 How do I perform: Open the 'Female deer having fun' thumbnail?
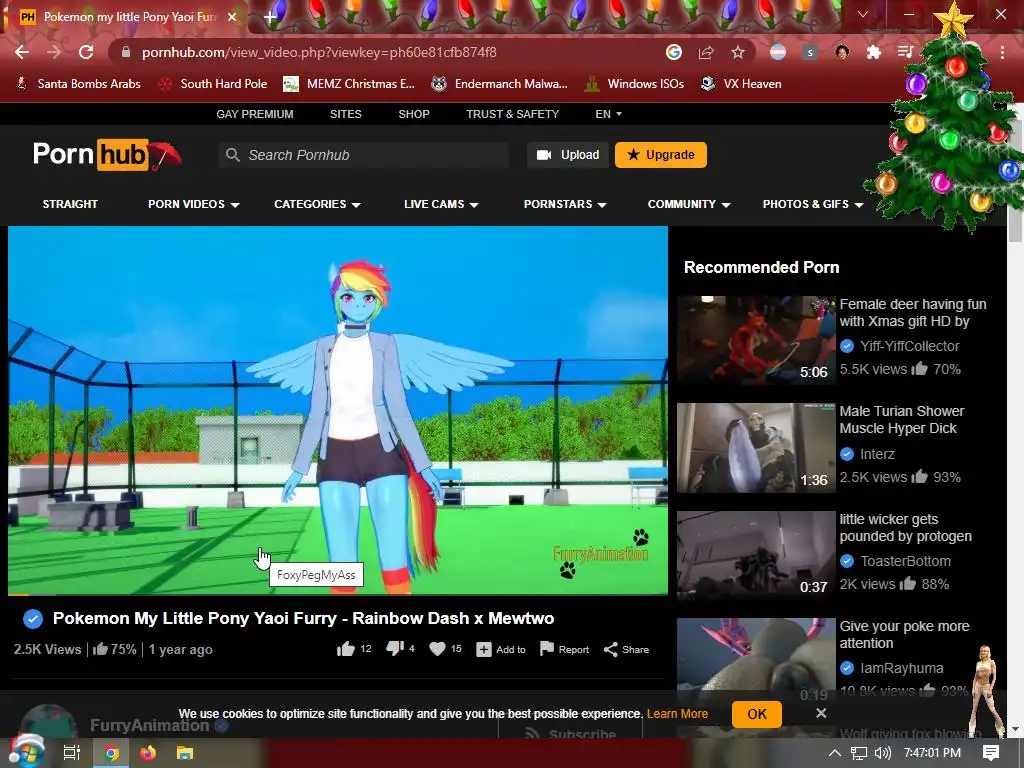[x=756, y=340]
